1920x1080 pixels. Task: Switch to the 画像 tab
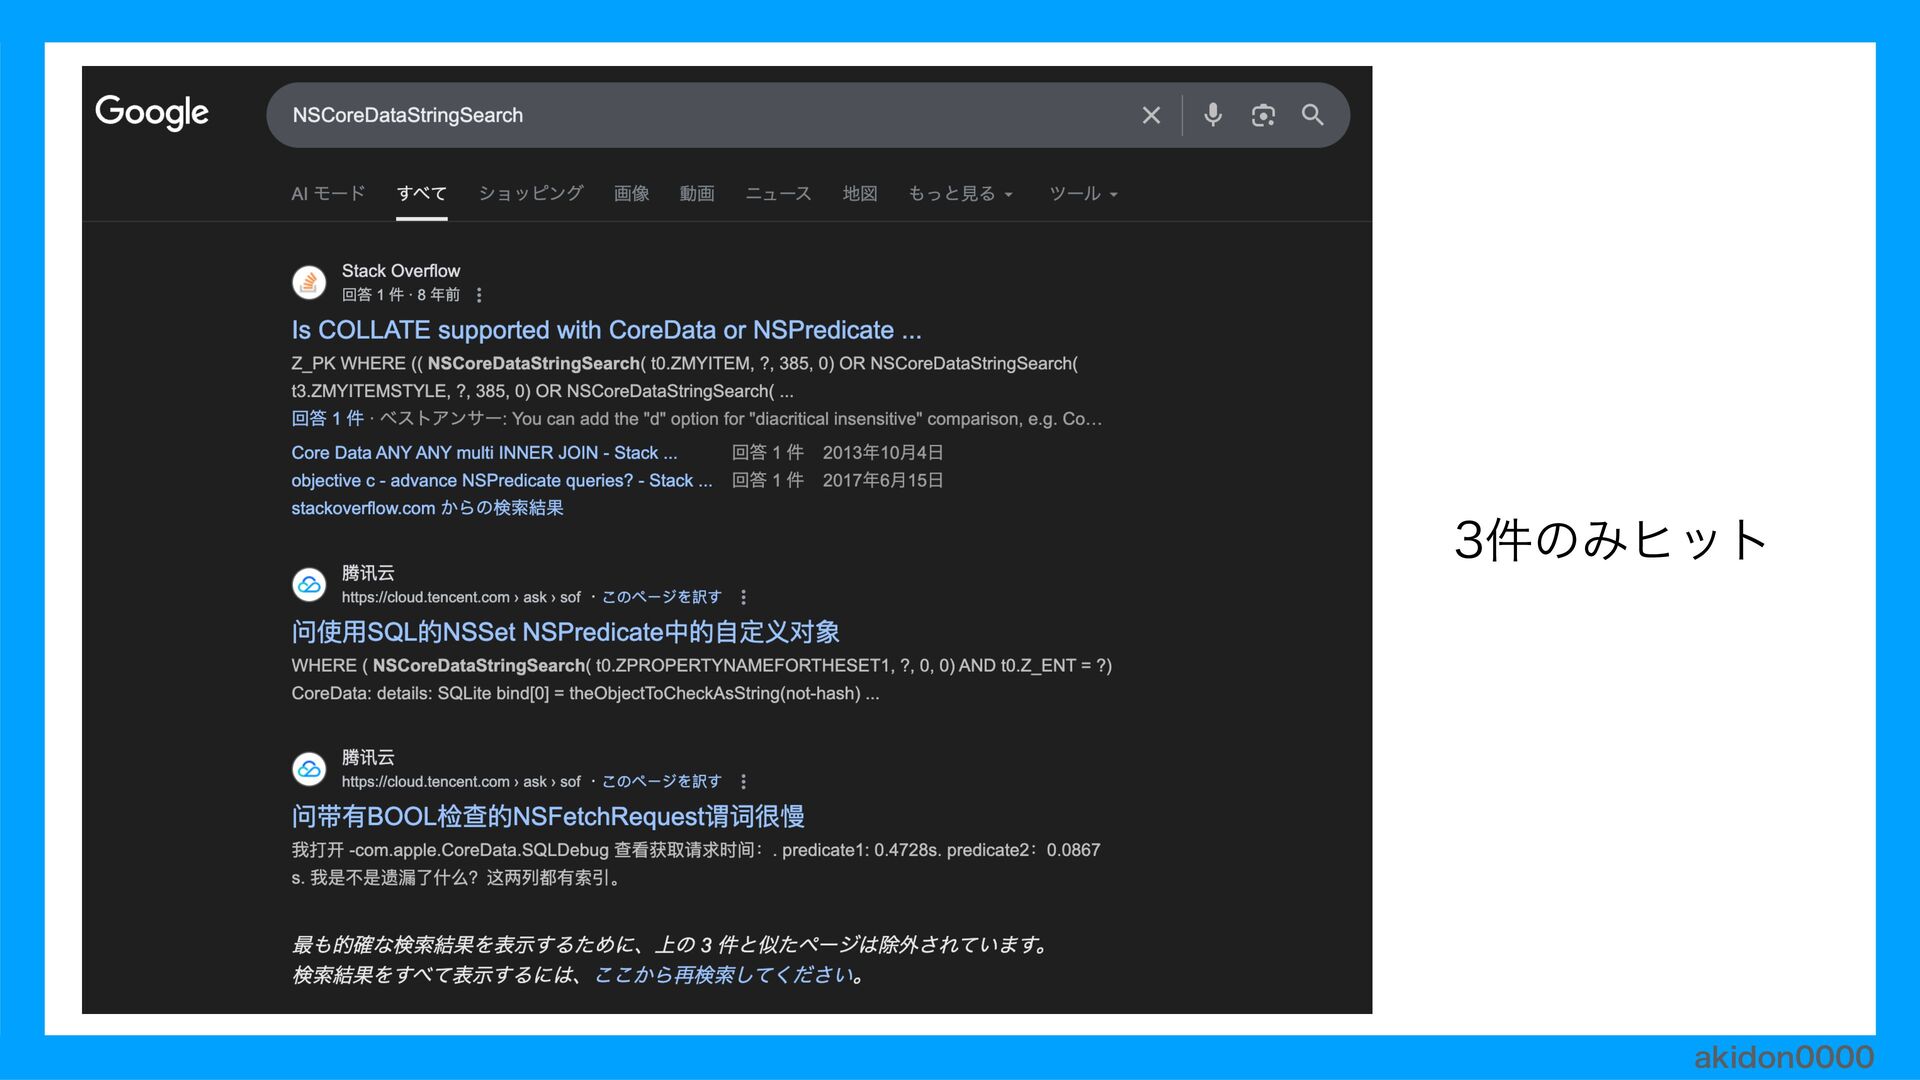point(631,194)
